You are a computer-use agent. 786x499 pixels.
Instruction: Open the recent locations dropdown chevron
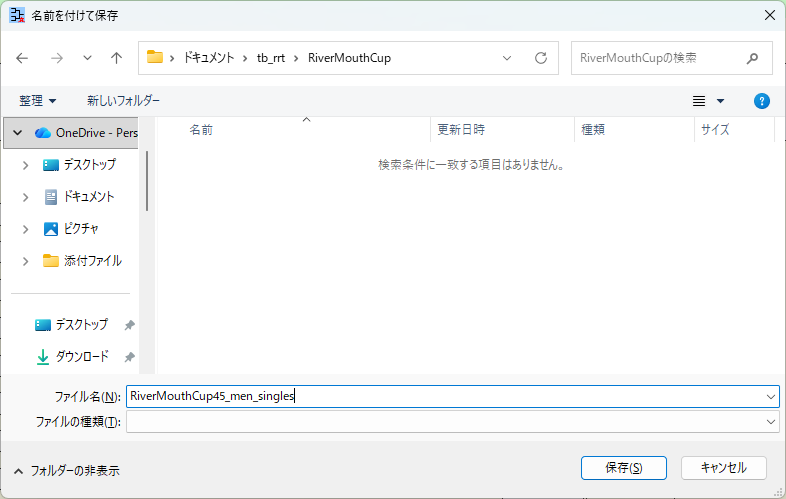point(87,58)
